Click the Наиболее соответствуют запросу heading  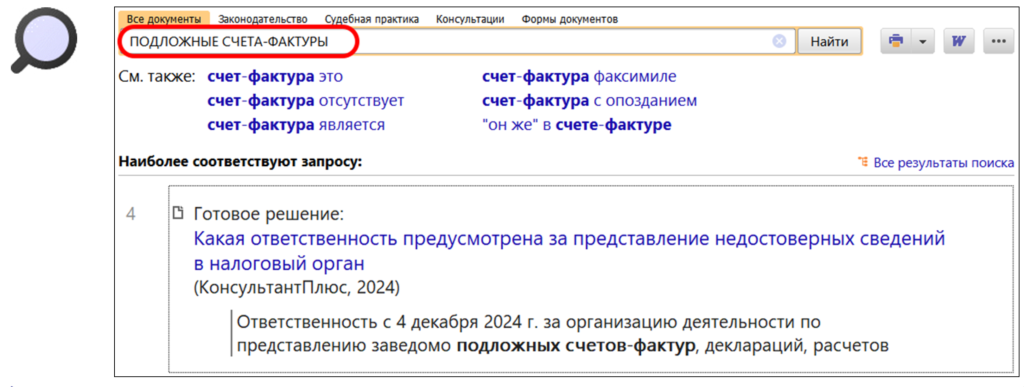coord(240,162)
